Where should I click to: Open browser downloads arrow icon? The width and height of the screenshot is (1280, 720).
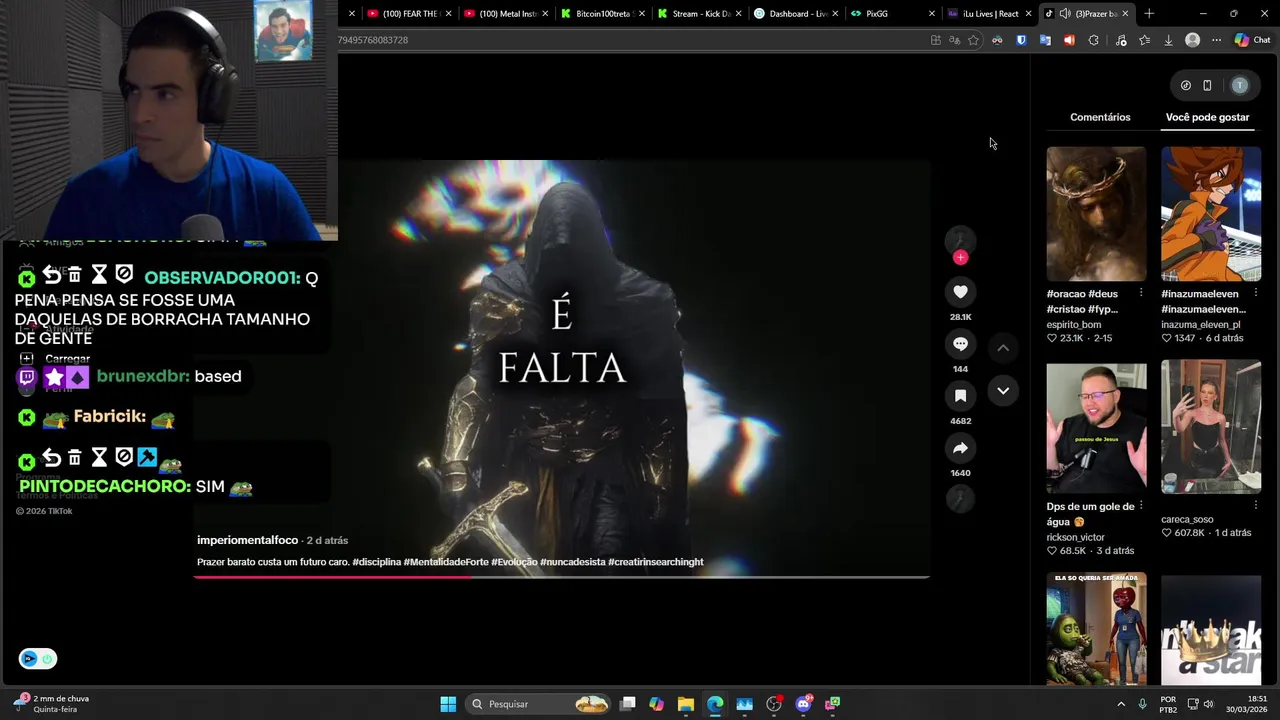pos(1168,40)
